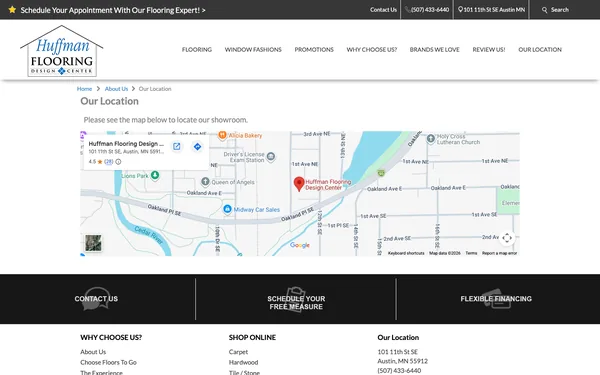The image size is (600, 375).
Task: Open Carpet under Shop Online
Action: click(238, 352)
